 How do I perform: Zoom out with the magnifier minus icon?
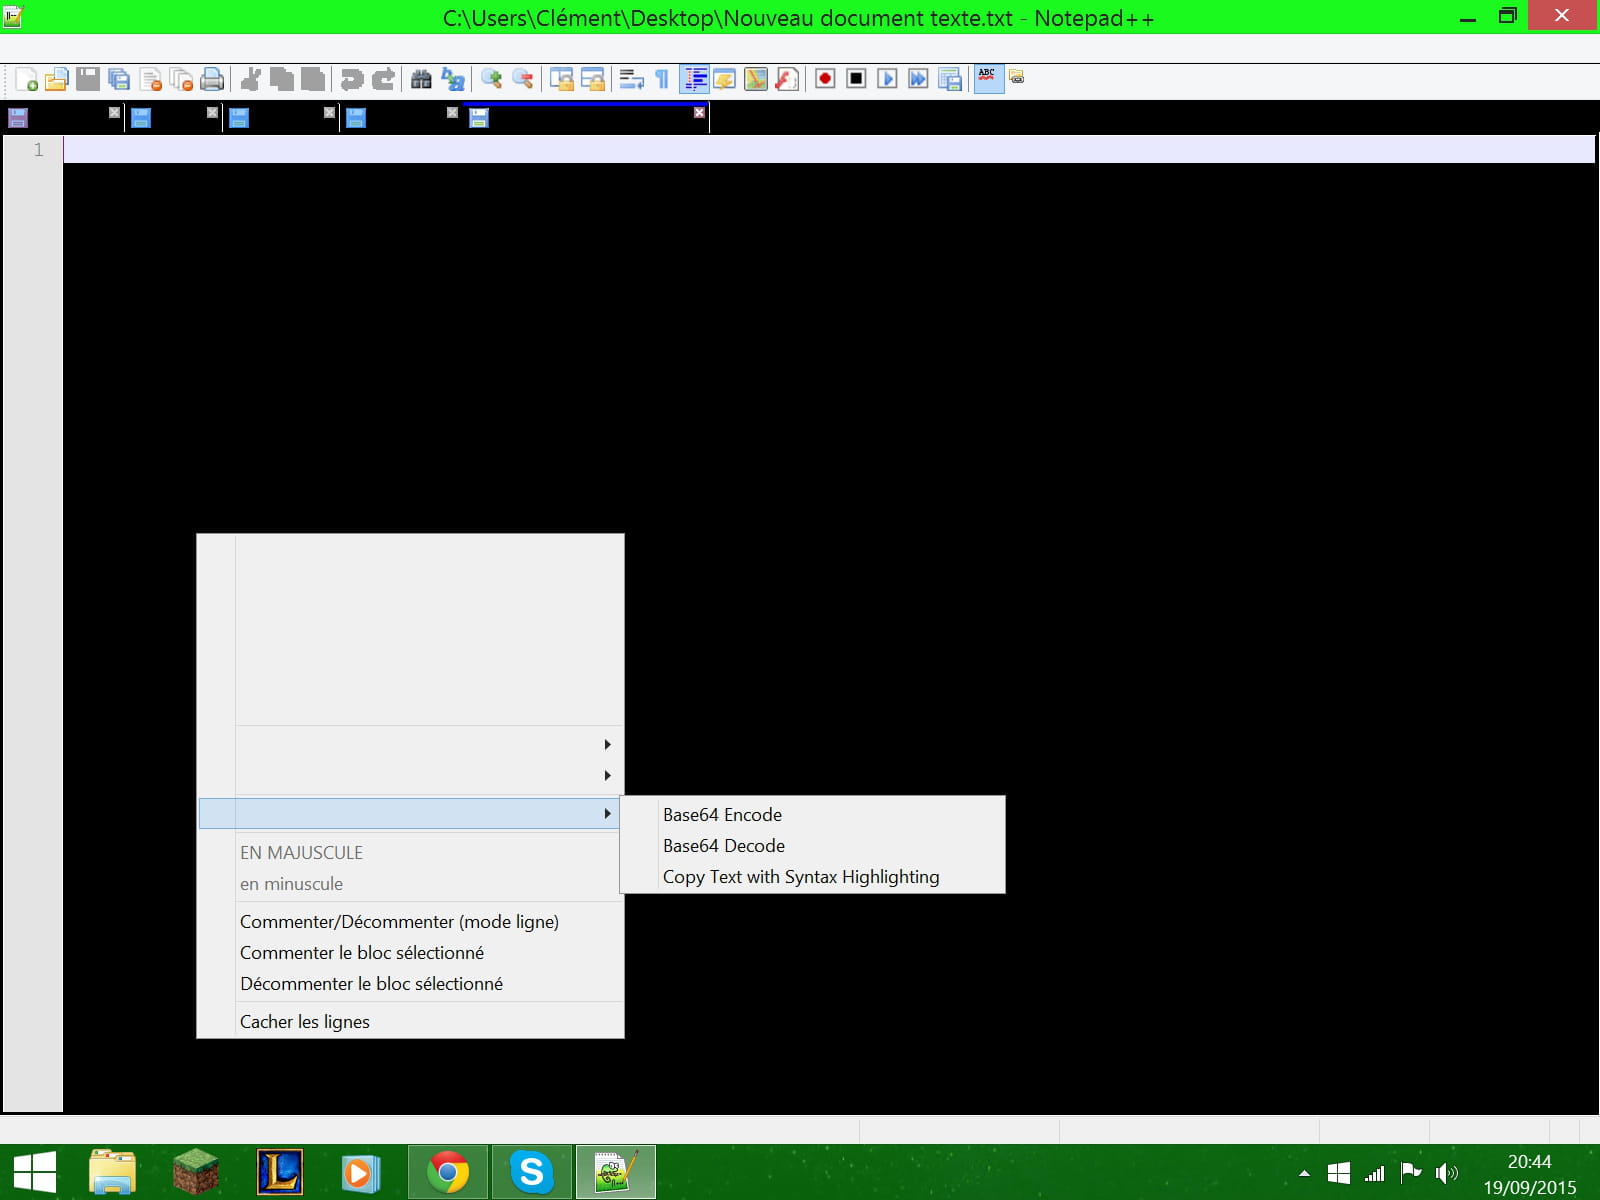(x=523, y=79)
